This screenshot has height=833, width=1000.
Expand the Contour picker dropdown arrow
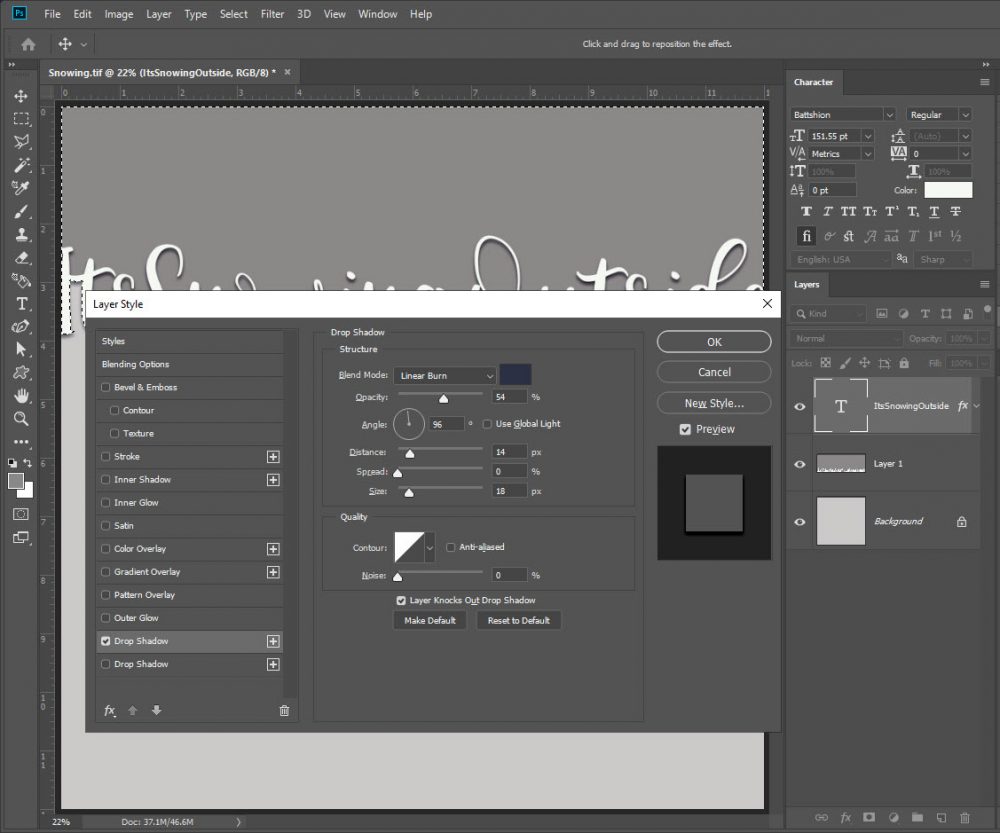pyautogui.click(x=430, y=548)
